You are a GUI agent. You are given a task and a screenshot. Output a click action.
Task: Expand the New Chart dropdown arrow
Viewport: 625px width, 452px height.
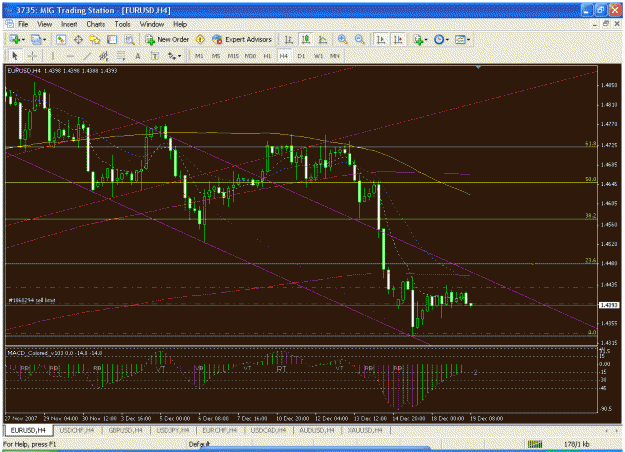[x=24, y=40]
